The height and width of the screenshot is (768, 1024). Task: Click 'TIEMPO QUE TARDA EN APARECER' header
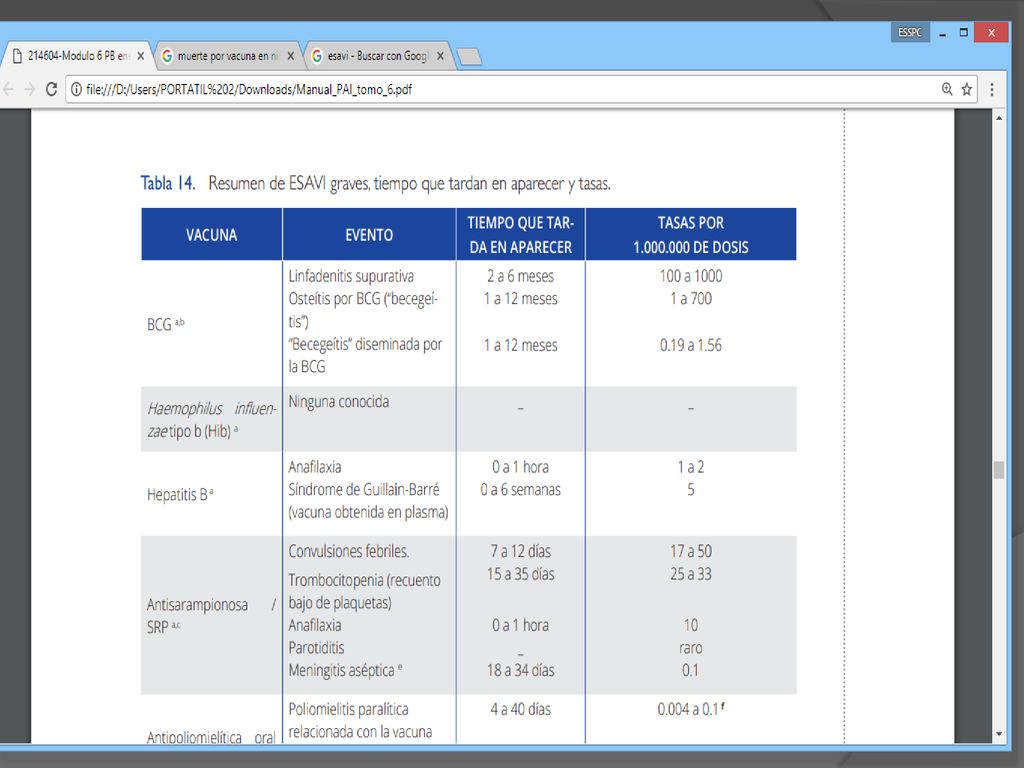pos(520,235)
